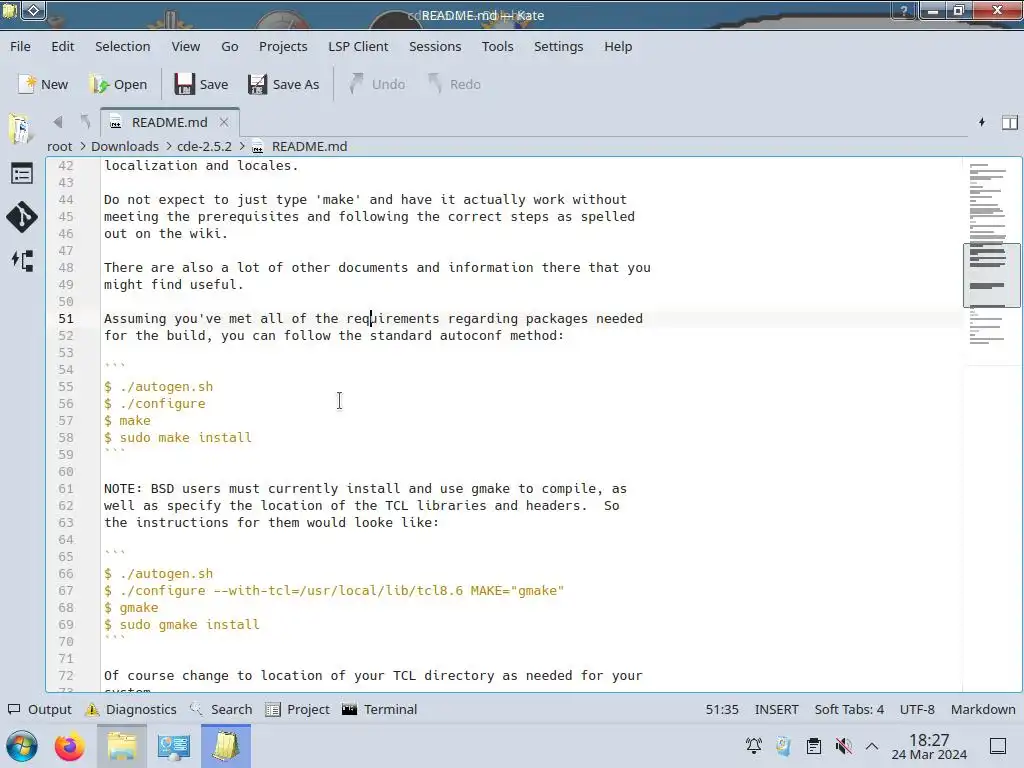Screen dimensions: 1024x768
Task: Click Save As in the toolbar
Action: tap(283, 84)
